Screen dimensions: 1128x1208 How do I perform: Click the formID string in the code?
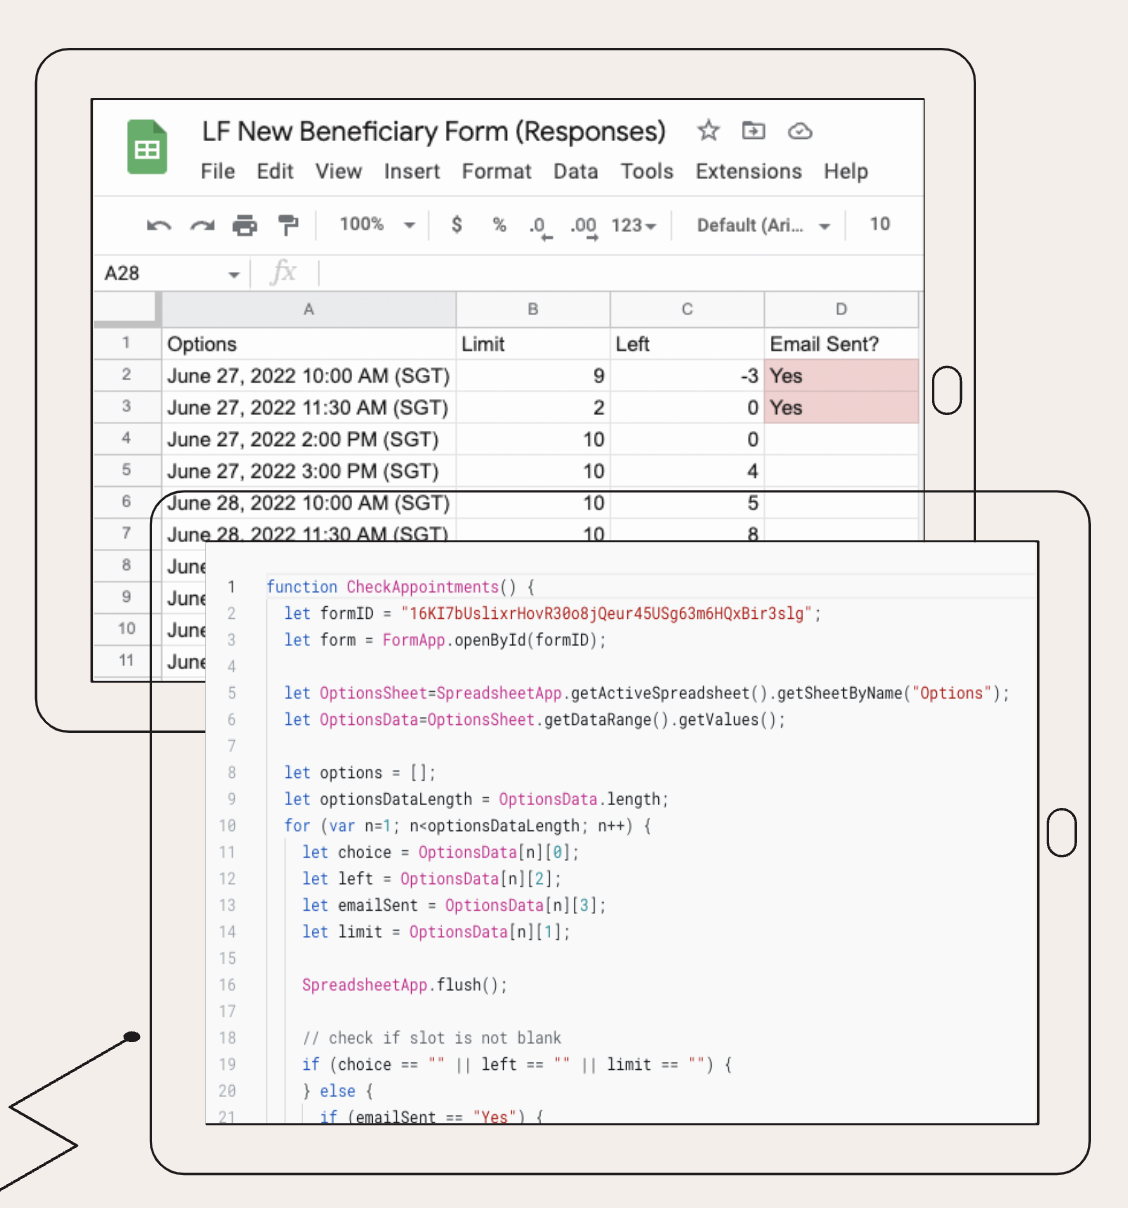point(607,613)
